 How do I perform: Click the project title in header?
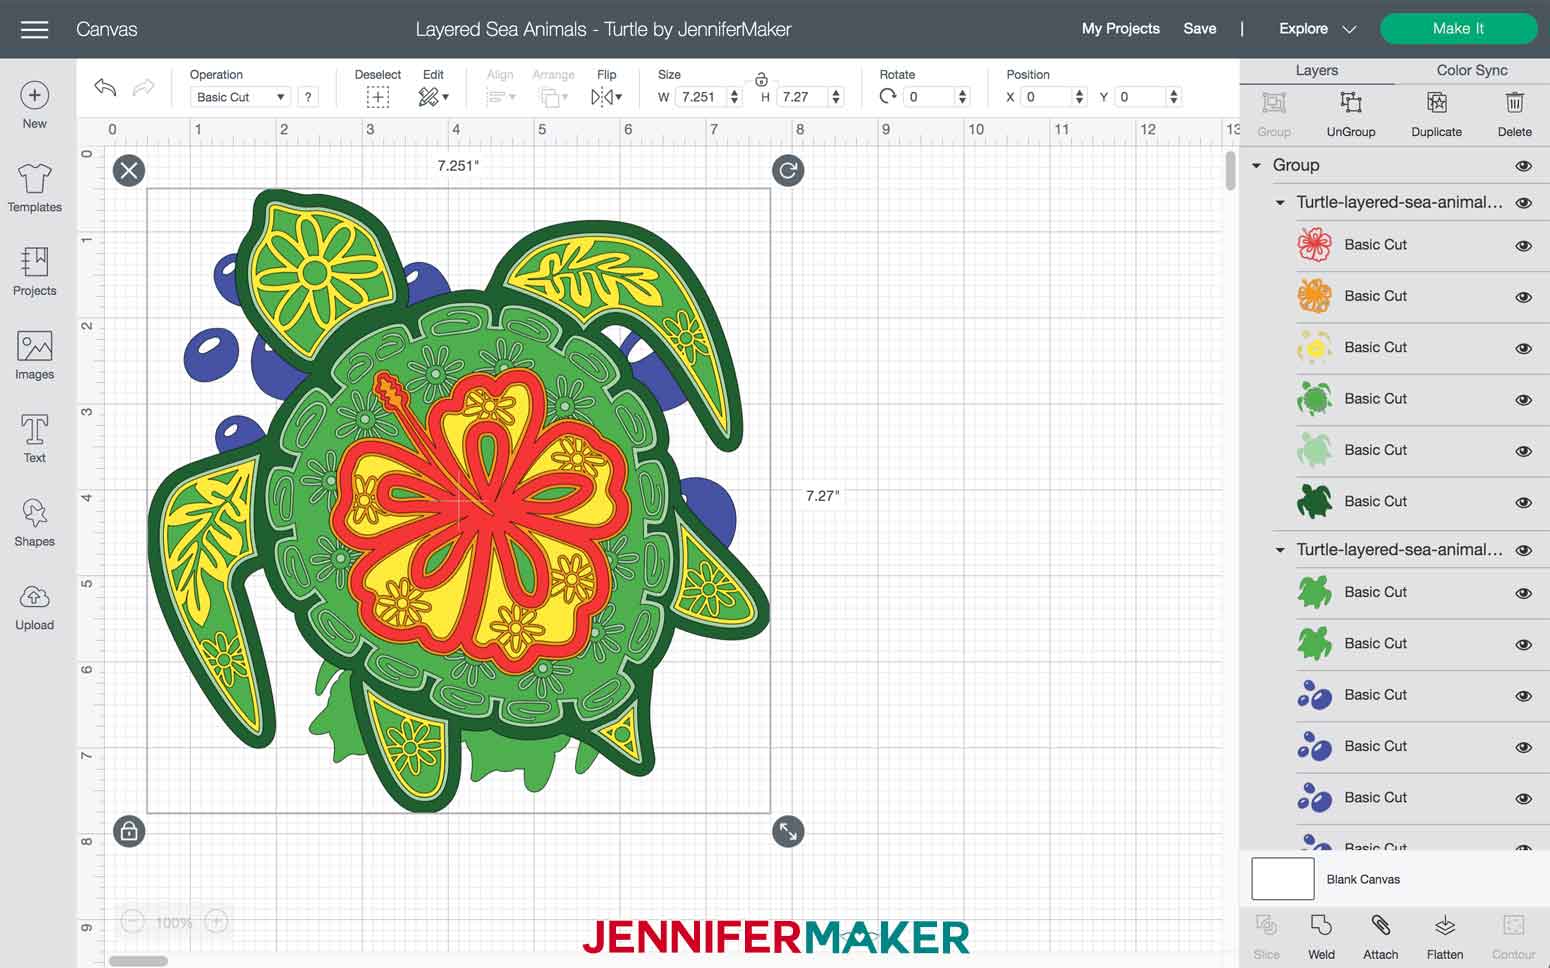603,30
